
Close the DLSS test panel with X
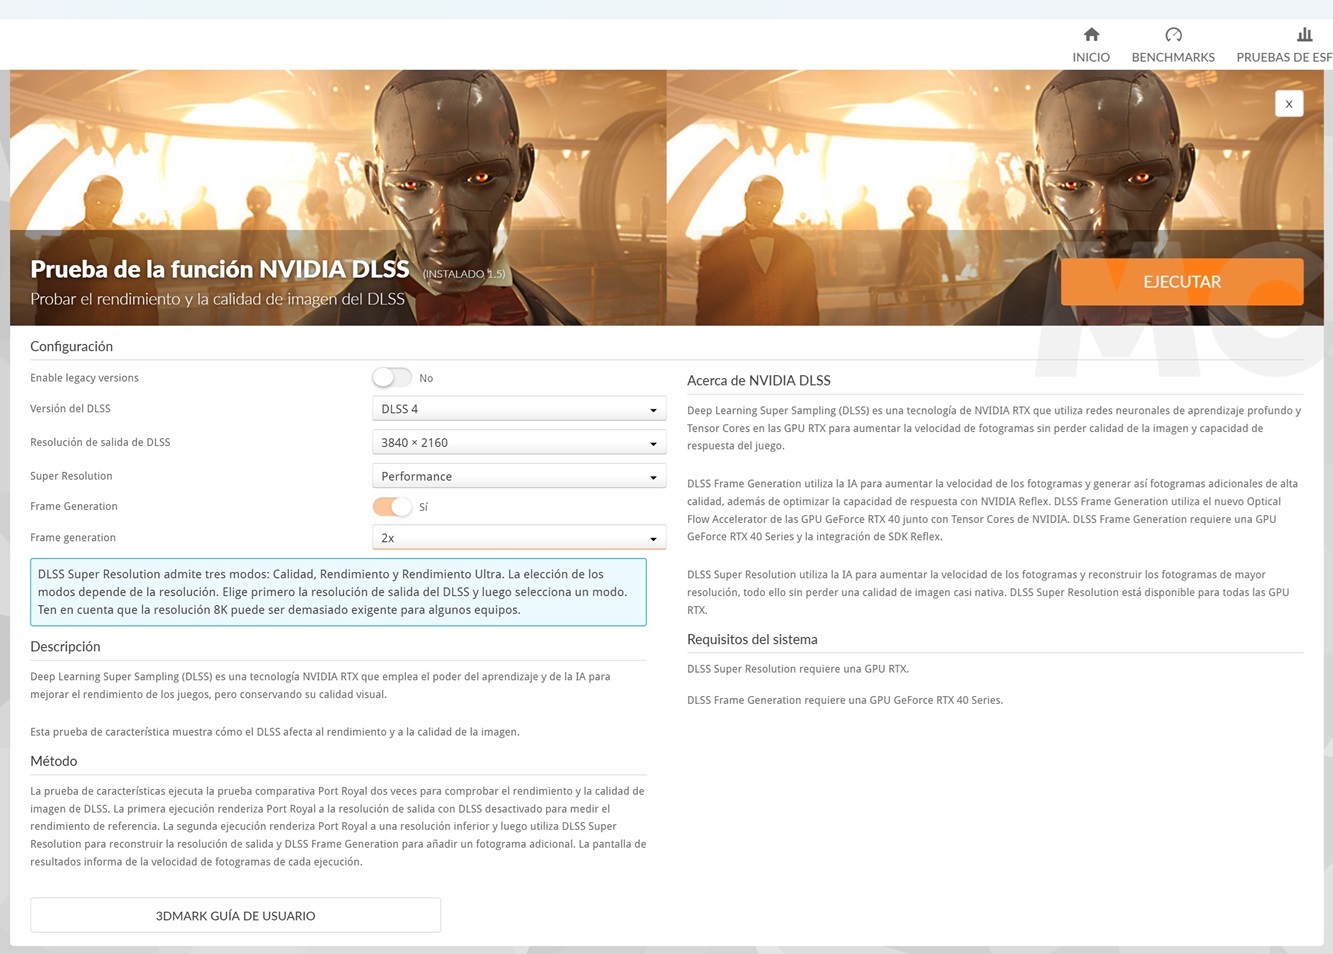tap(1289, 104)
